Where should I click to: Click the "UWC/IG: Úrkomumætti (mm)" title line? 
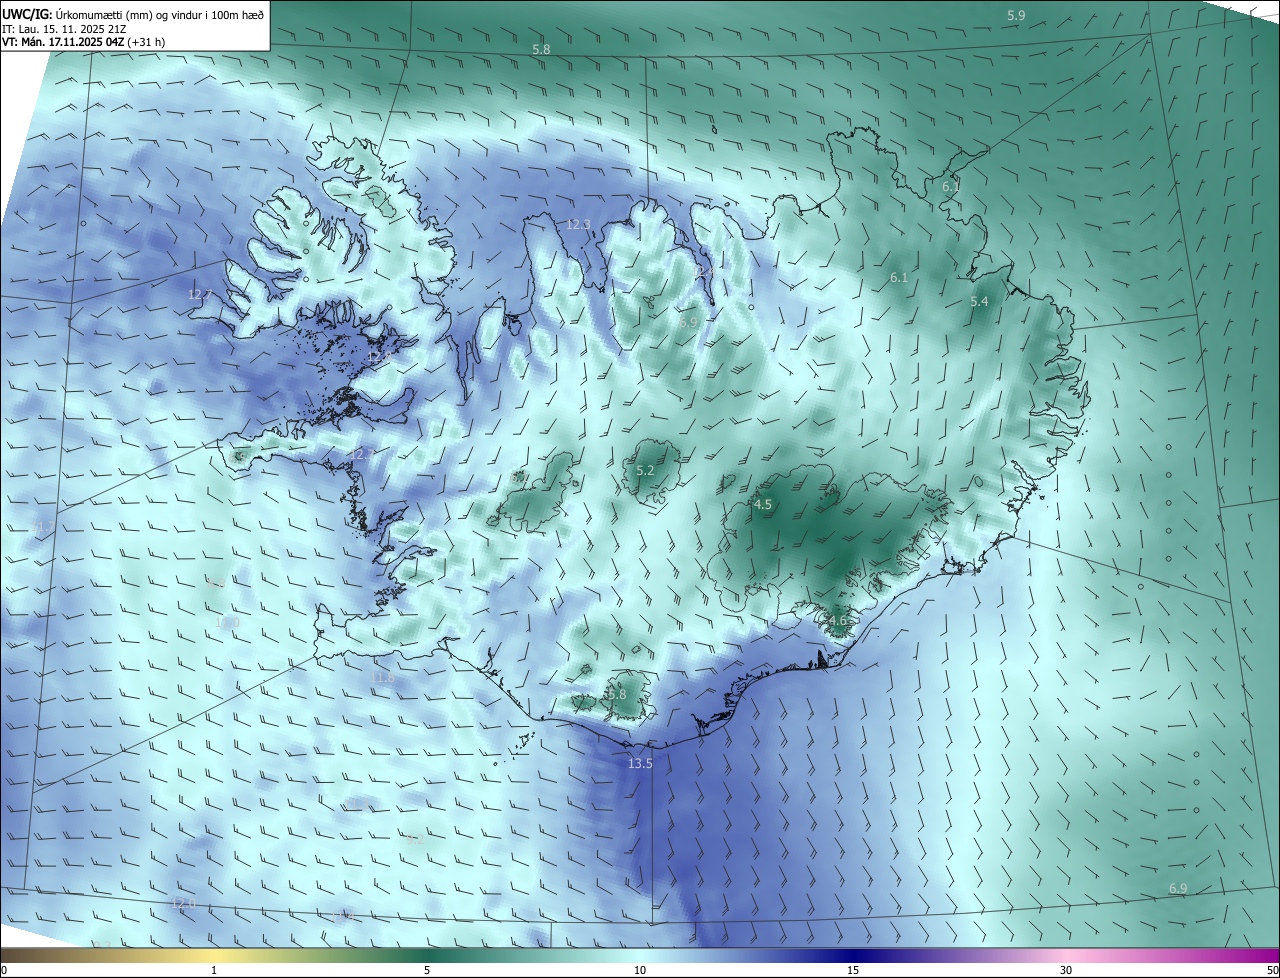tap(133, 13)
